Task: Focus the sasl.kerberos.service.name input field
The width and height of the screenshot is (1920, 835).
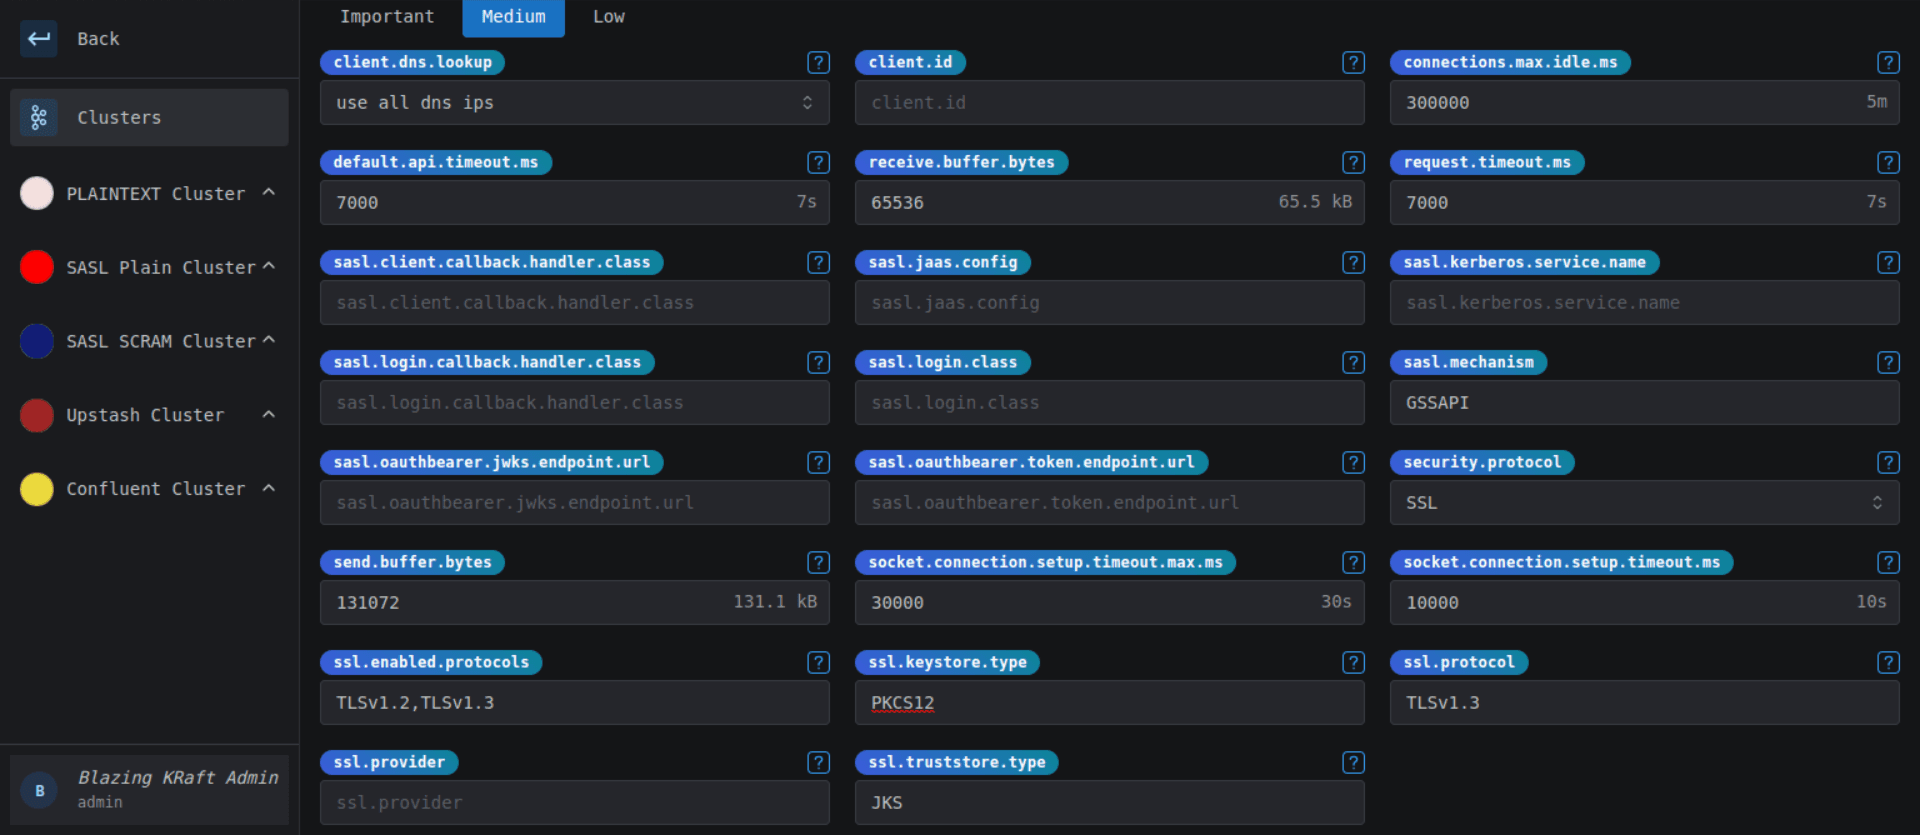Action: 1645,302
